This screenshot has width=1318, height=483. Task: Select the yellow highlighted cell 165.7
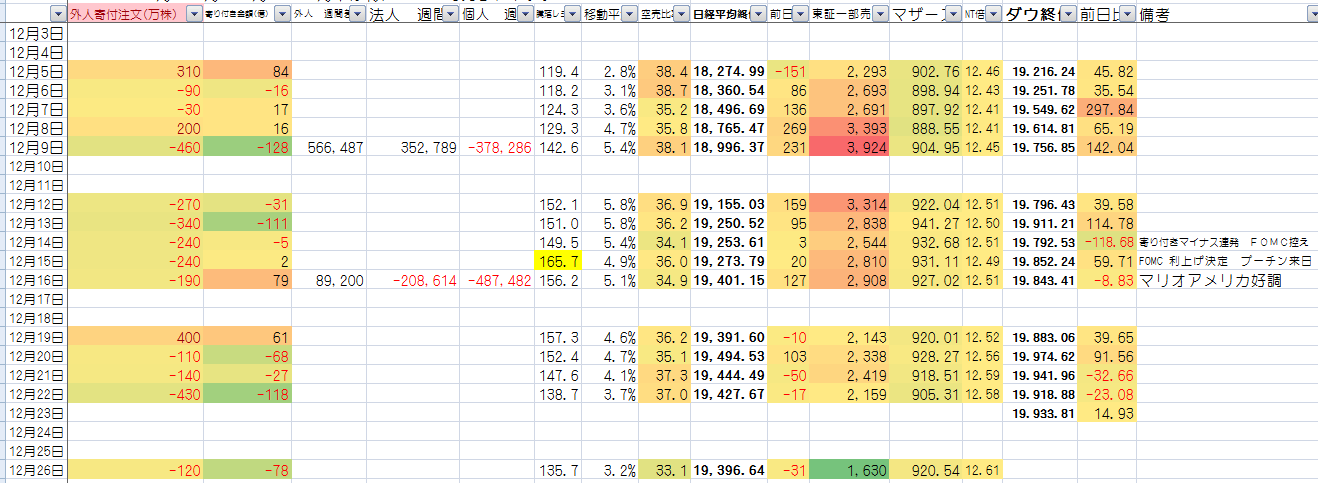[556, 261]
